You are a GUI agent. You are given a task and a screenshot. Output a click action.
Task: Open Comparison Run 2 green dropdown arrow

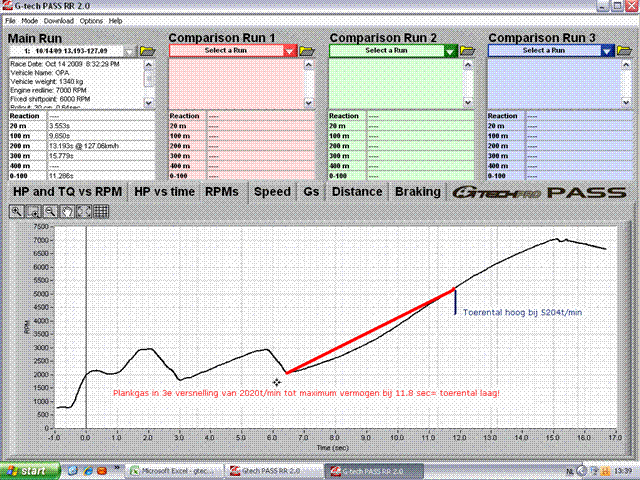pos(450,51)
